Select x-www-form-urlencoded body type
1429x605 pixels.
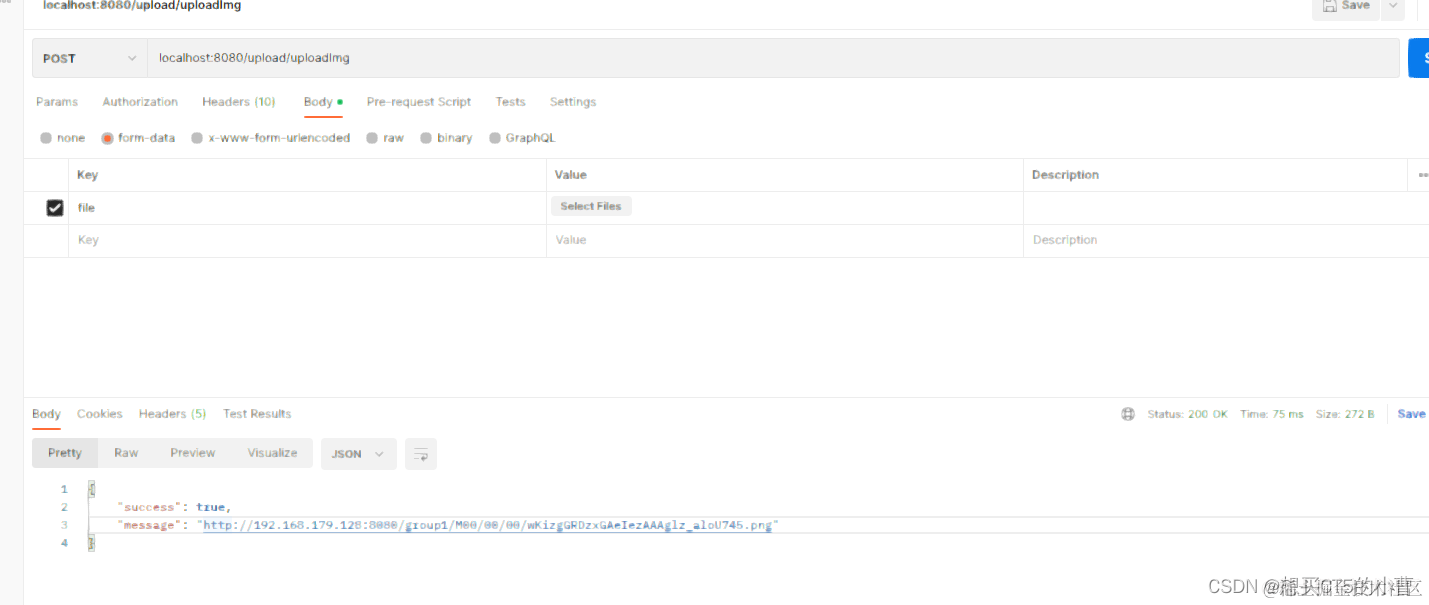click(197, 138)
